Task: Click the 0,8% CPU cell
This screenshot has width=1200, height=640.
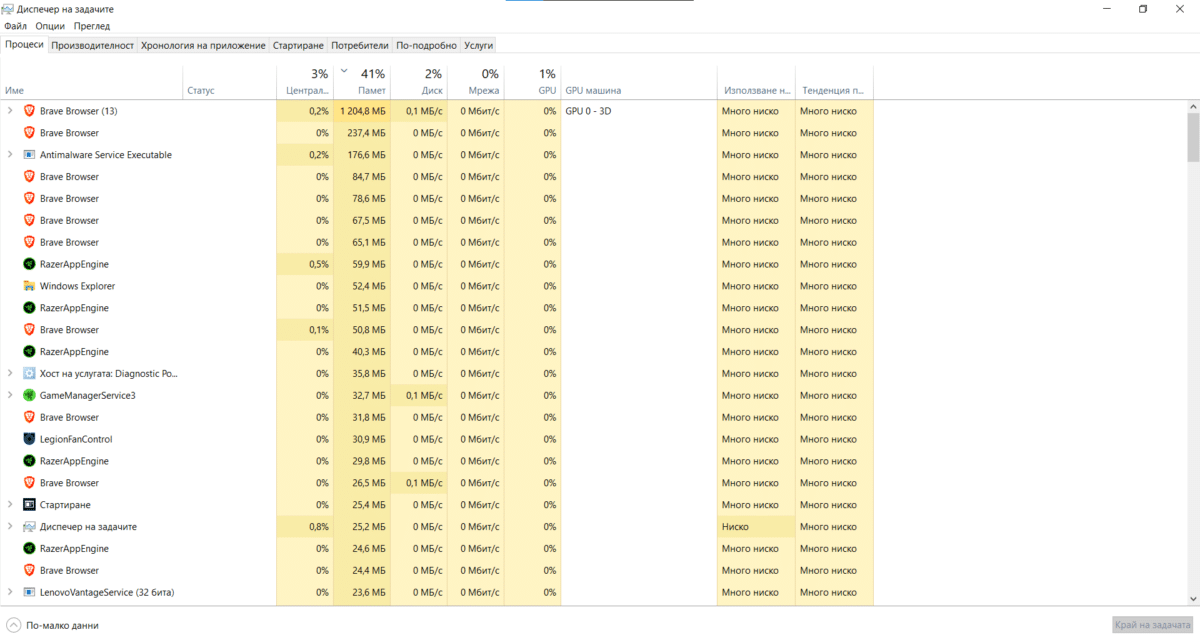Action: point(305,527)
